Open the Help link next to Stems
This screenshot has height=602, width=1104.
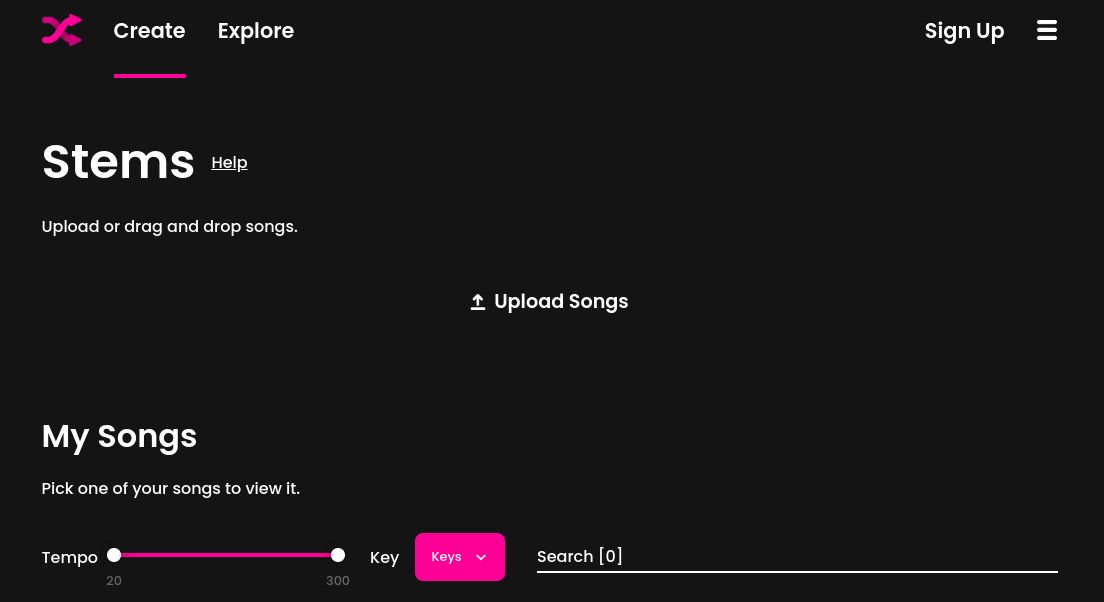point(229,162)
